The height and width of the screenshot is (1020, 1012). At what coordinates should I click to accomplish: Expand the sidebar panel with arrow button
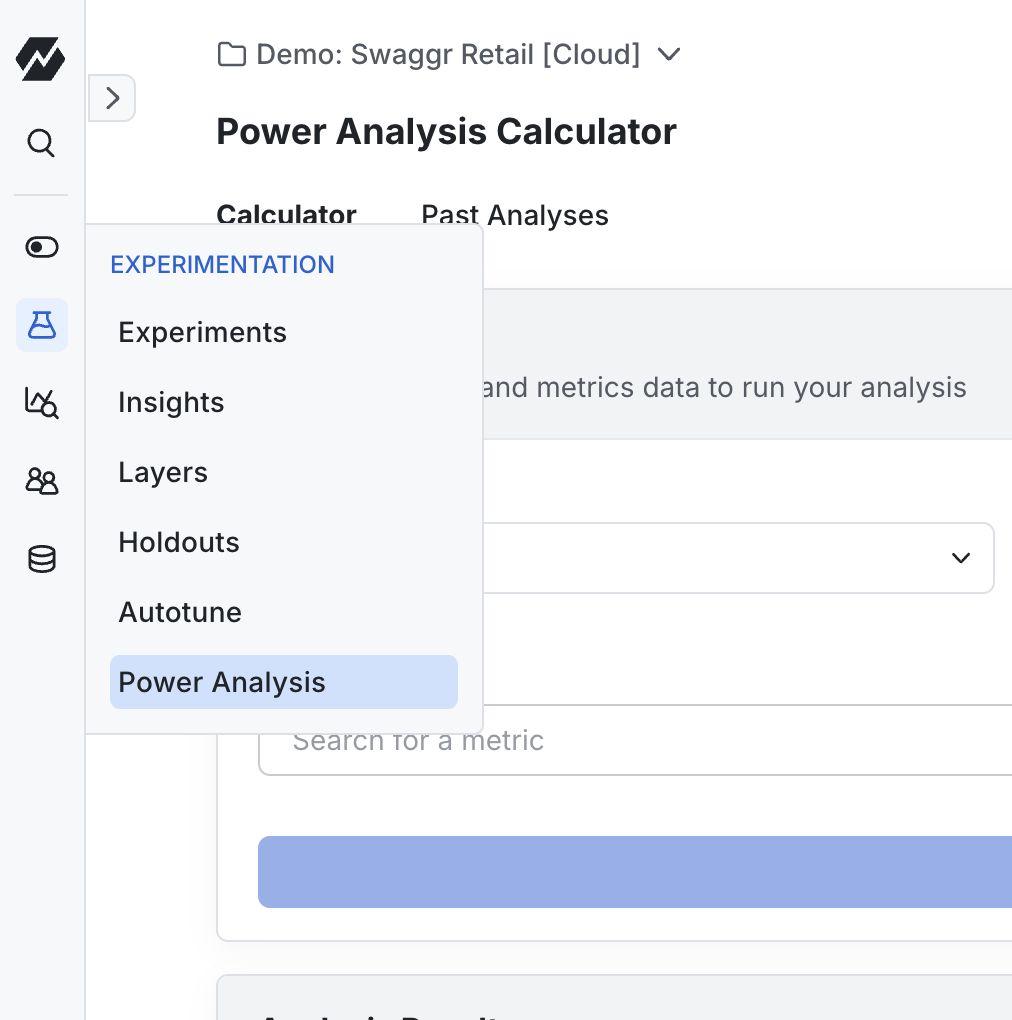pyautogui.click(x=112, y=98)
